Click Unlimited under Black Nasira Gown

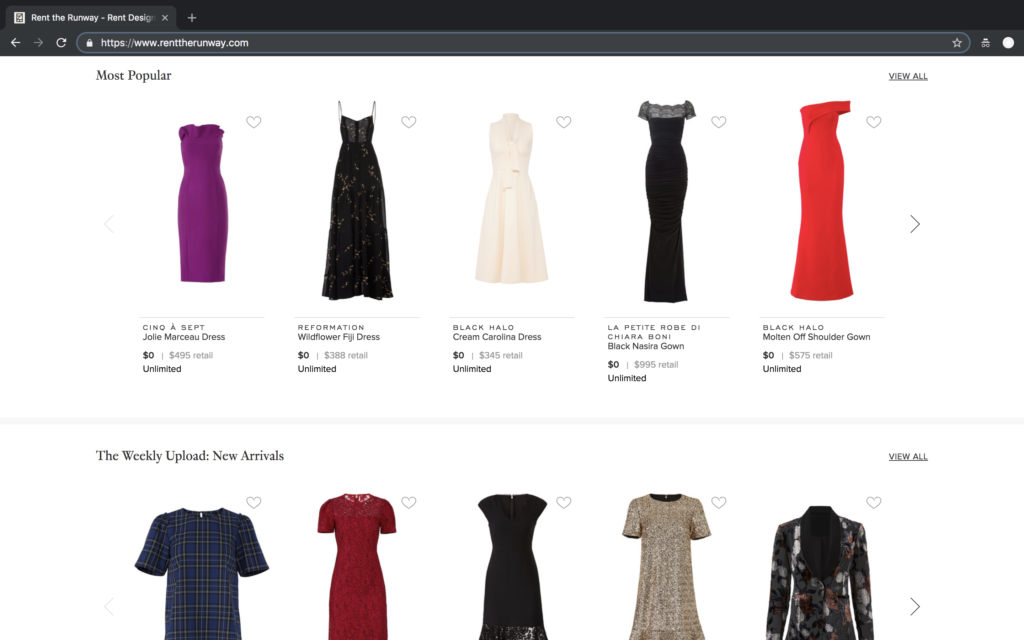pos(627,378)
